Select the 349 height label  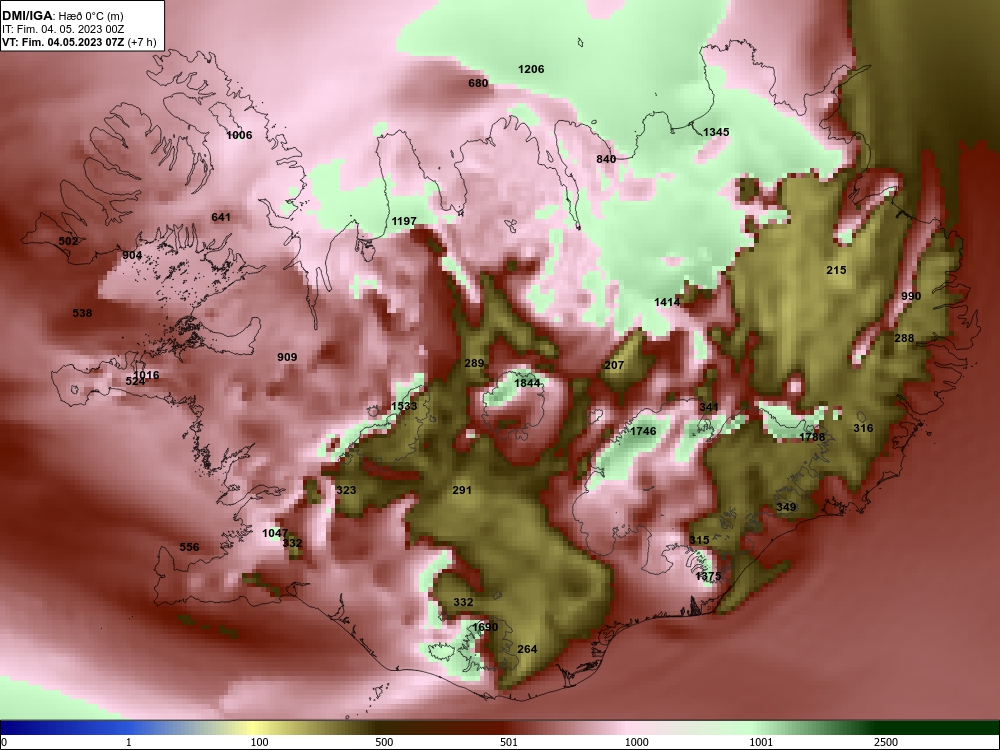click(786, 507)
